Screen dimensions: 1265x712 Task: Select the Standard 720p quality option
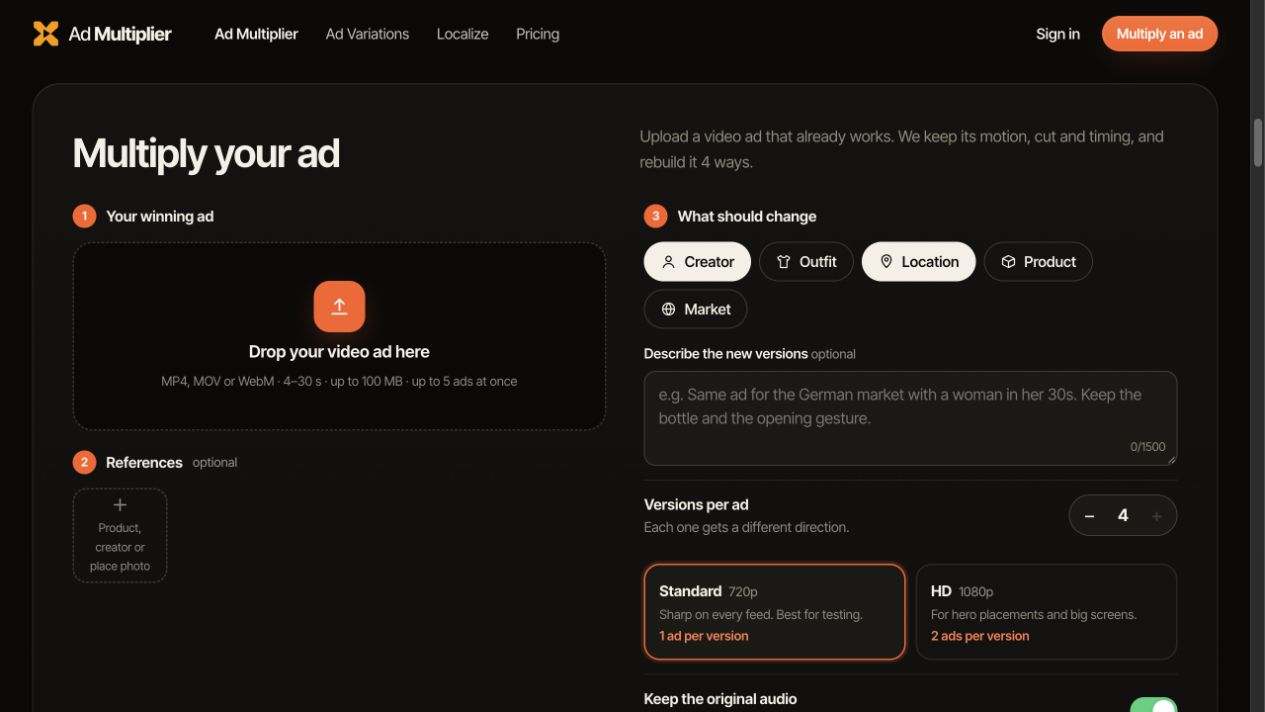(x=775, y=612)
